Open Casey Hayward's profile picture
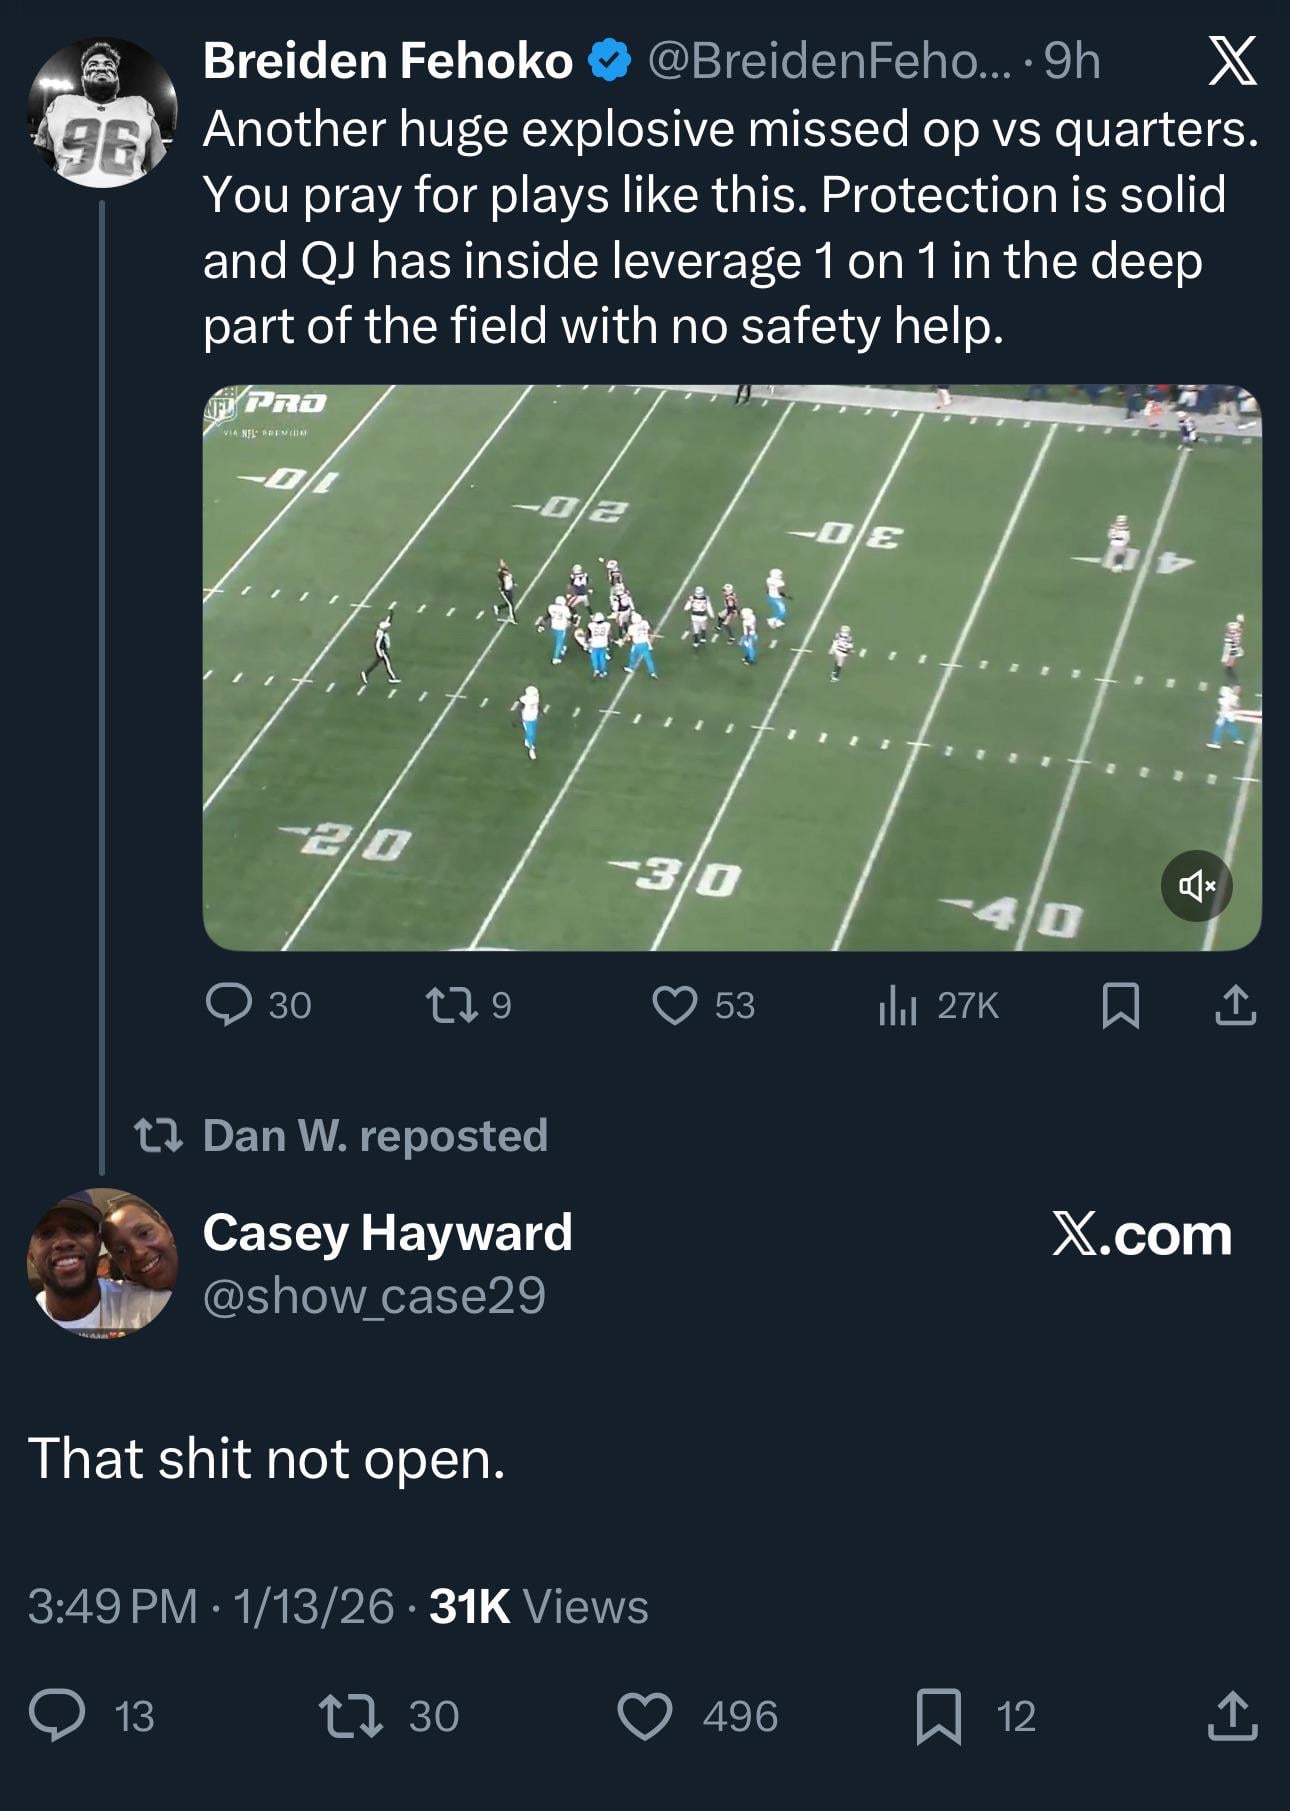 point(102,1262)
